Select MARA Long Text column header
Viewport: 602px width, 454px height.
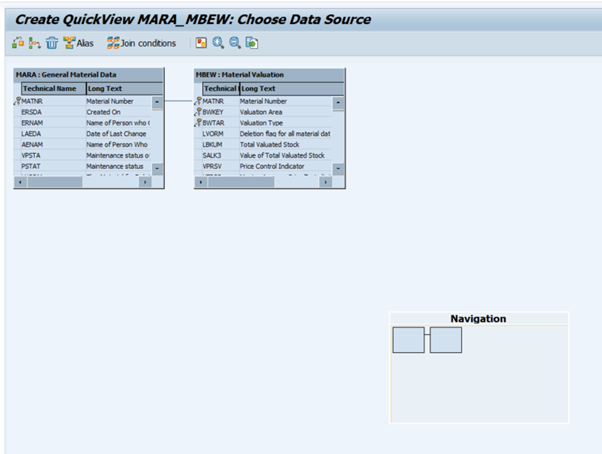pos(124,89)
